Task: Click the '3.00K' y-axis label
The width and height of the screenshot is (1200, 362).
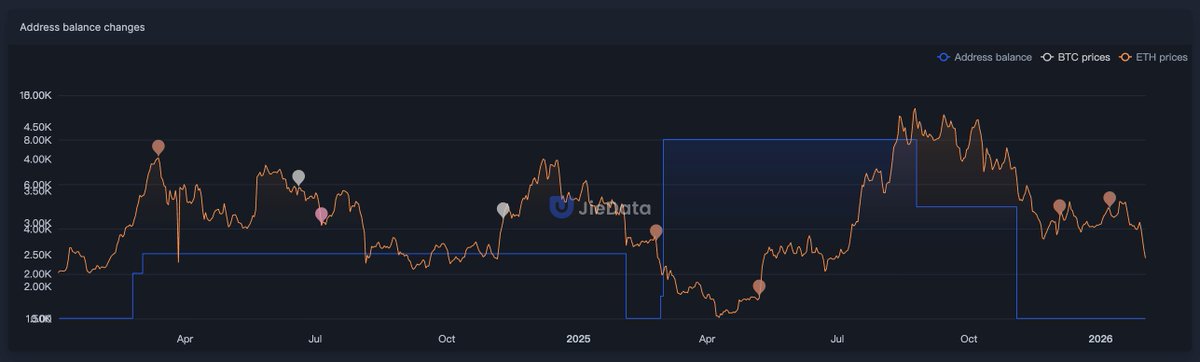Action: point(37,223)
